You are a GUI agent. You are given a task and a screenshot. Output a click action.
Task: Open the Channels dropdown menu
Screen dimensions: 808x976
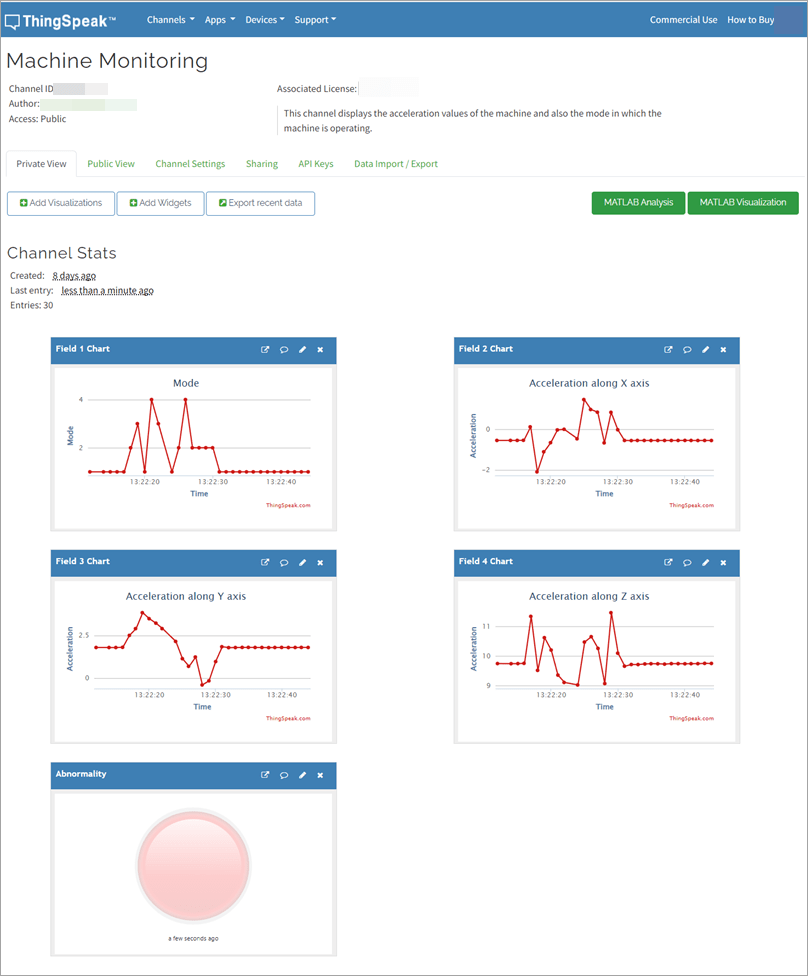coord(170,18)
